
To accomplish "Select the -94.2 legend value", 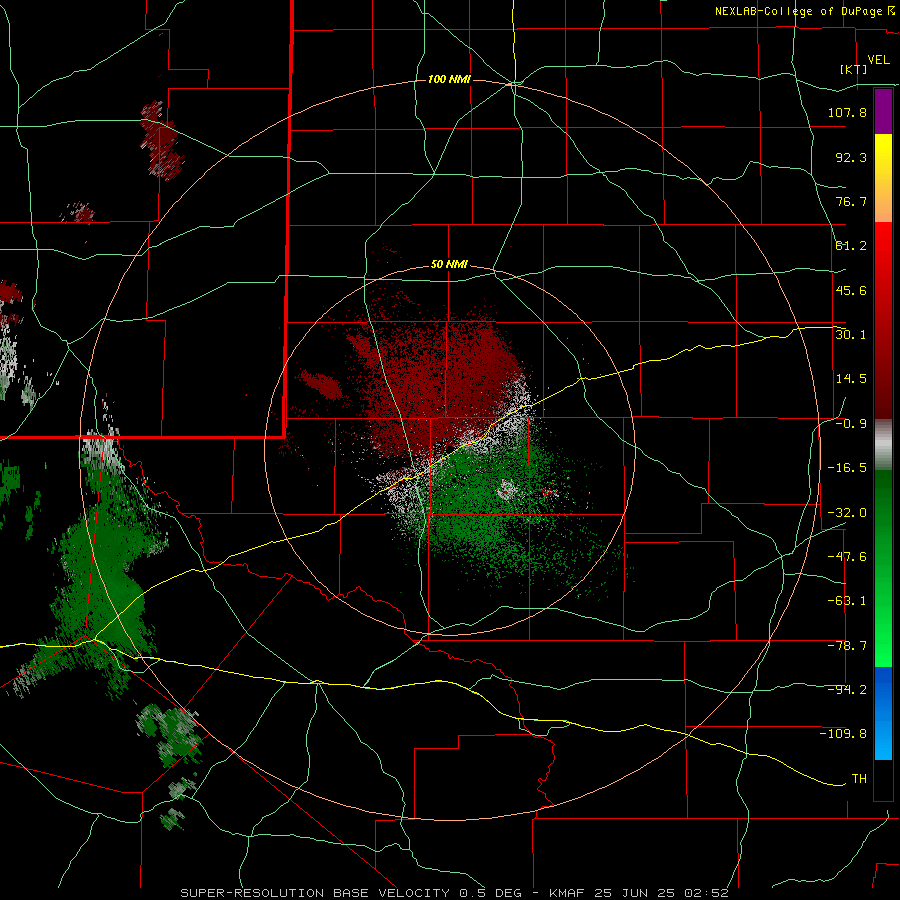I will pyautogui.click(x=847, y=690).
